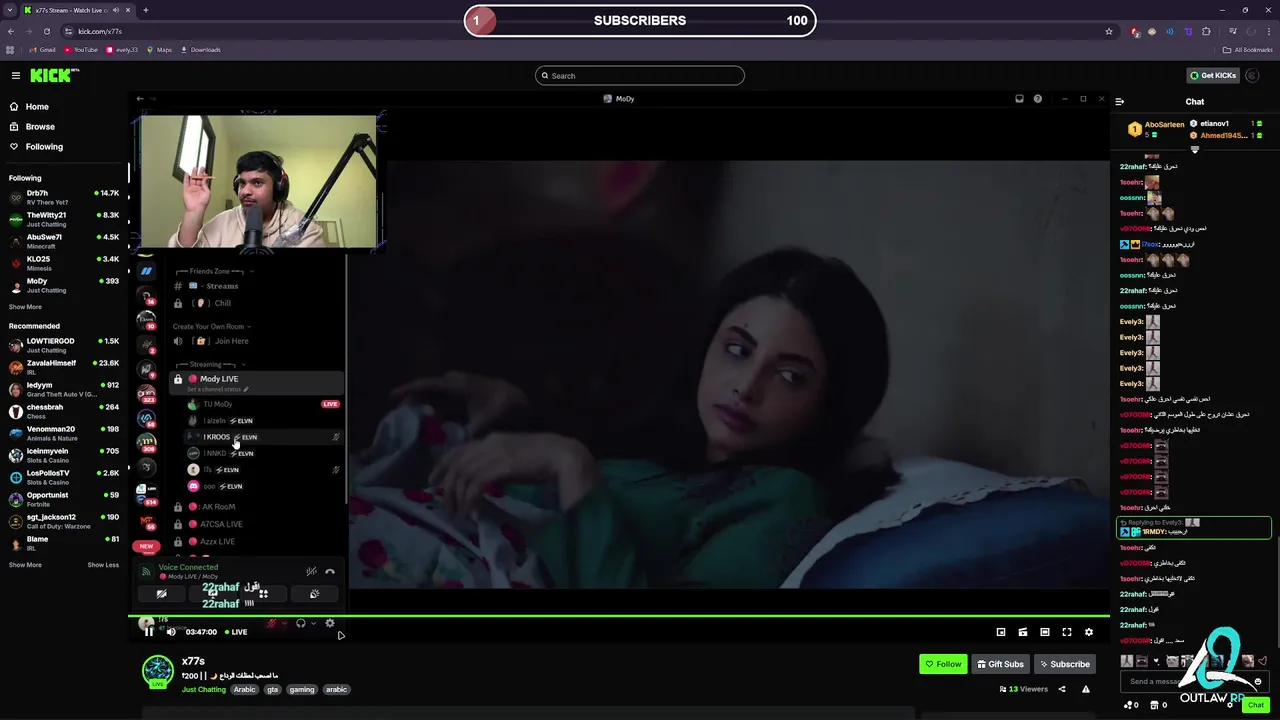The image size is (1280, 720).
Task: Send message with the green Chat button
Action: point(1256,705)
